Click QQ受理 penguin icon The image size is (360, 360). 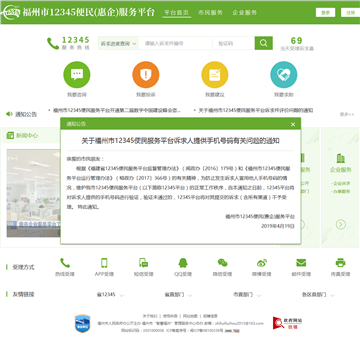click(183, 263)
